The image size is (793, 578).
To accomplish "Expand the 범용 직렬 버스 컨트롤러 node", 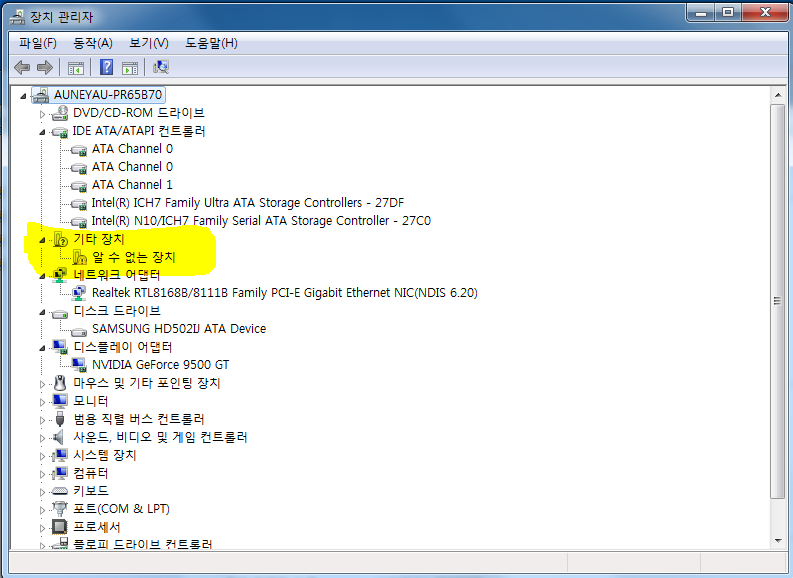I will (x=42, y=420).
